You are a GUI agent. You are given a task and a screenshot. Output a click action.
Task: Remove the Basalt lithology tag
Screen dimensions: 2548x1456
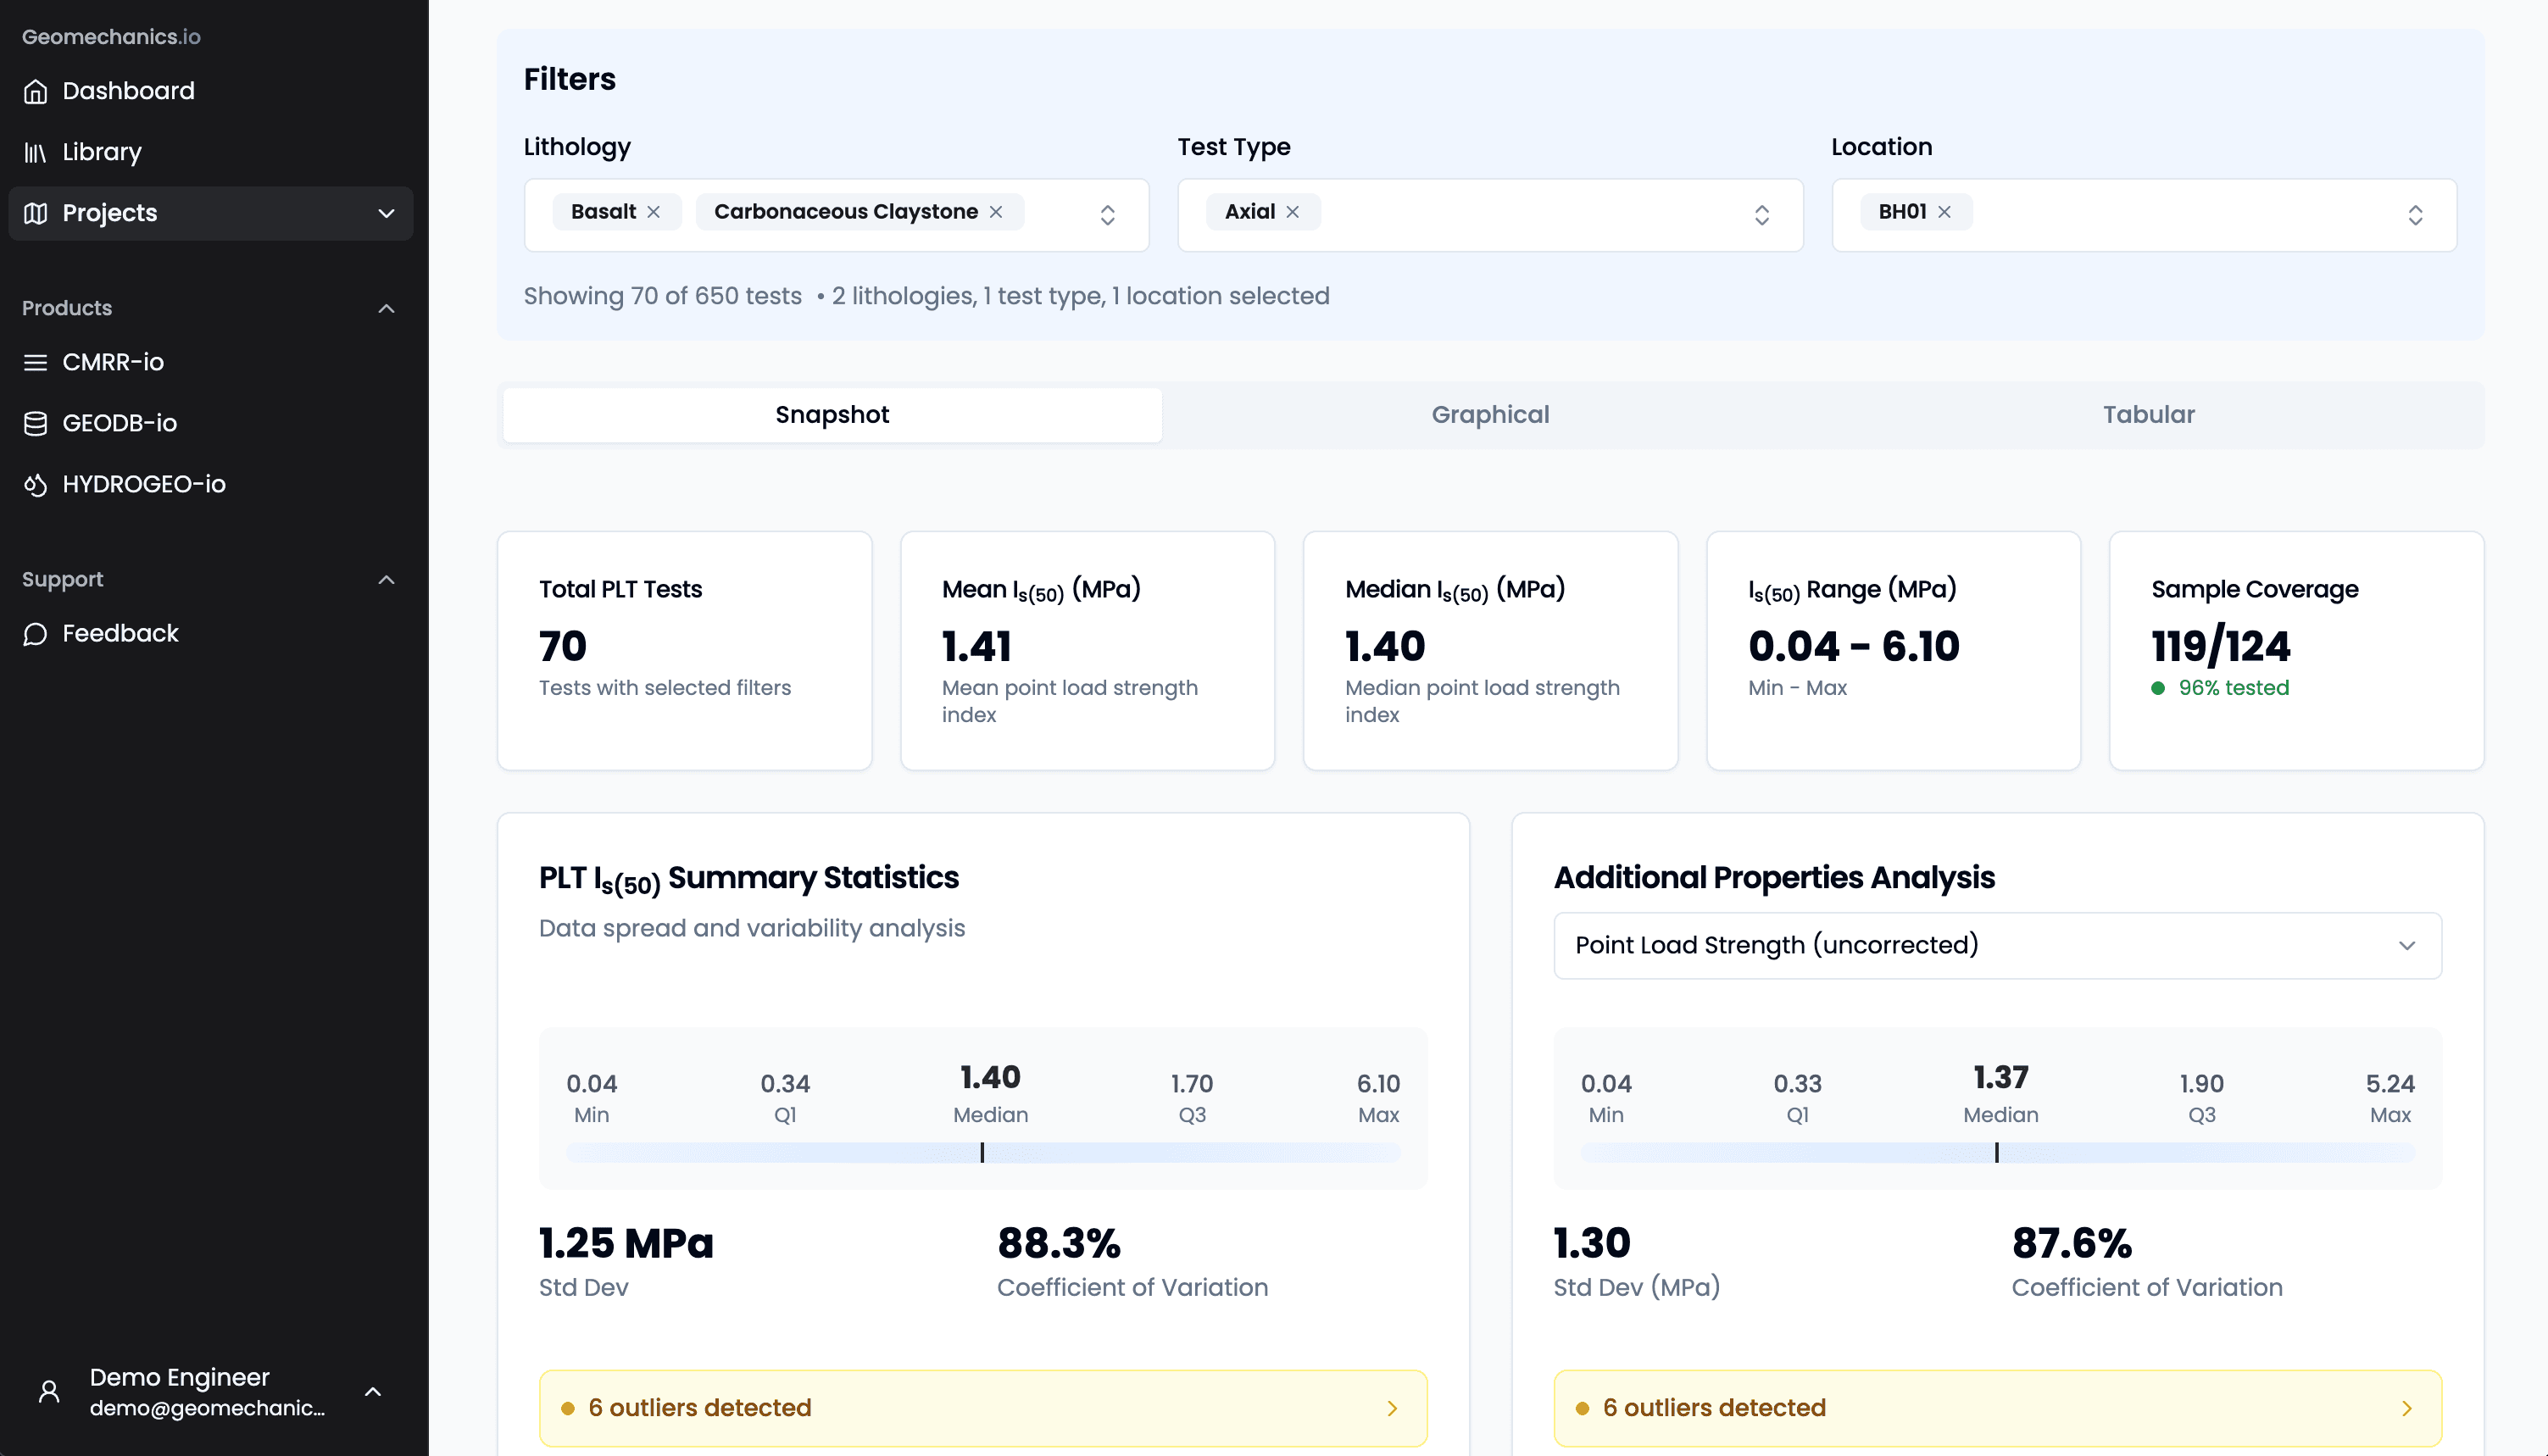point(653,212)
